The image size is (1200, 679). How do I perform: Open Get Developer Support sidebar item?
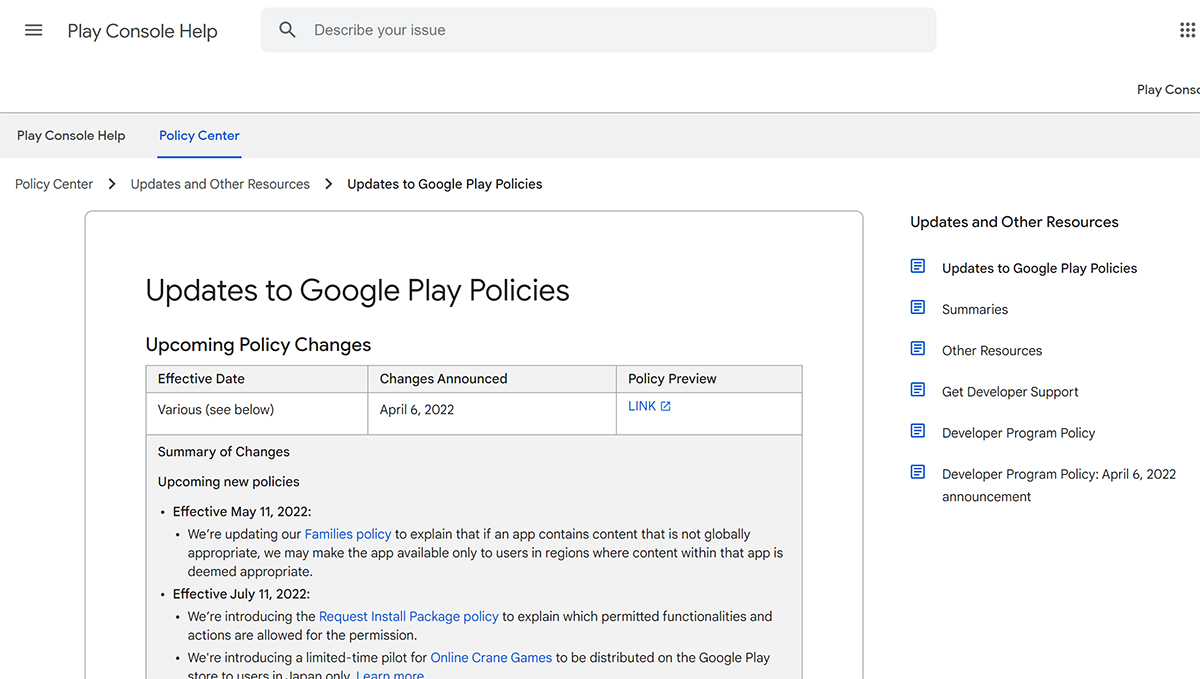tap(1010, 391)
